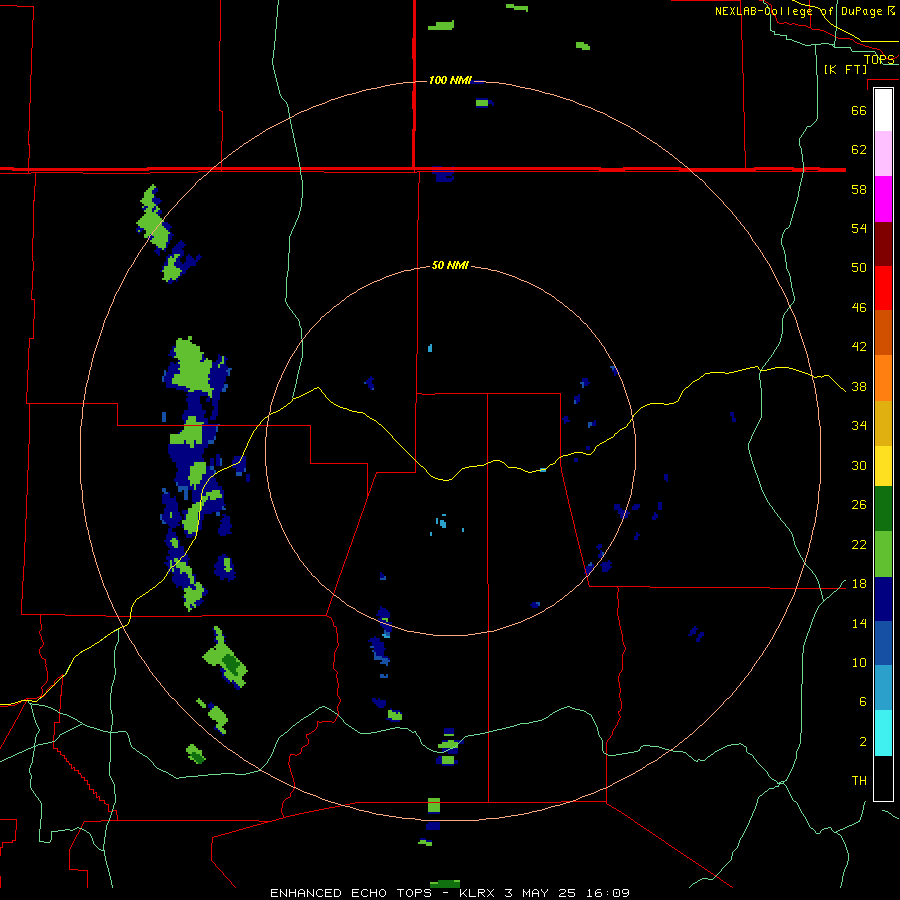
Task: Click the 14 legend value
Action: coord(859,623)
